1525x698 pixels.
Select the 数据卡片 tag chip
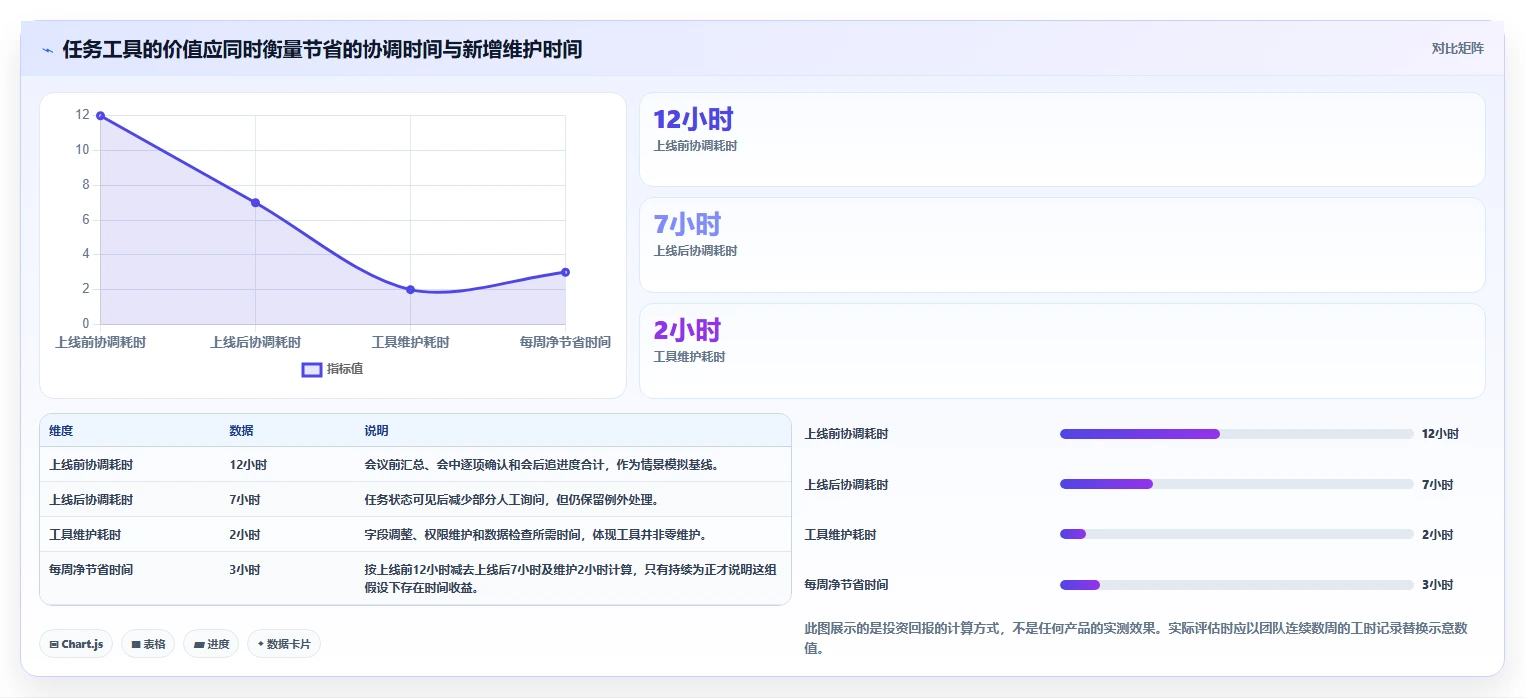coord(284,644)
